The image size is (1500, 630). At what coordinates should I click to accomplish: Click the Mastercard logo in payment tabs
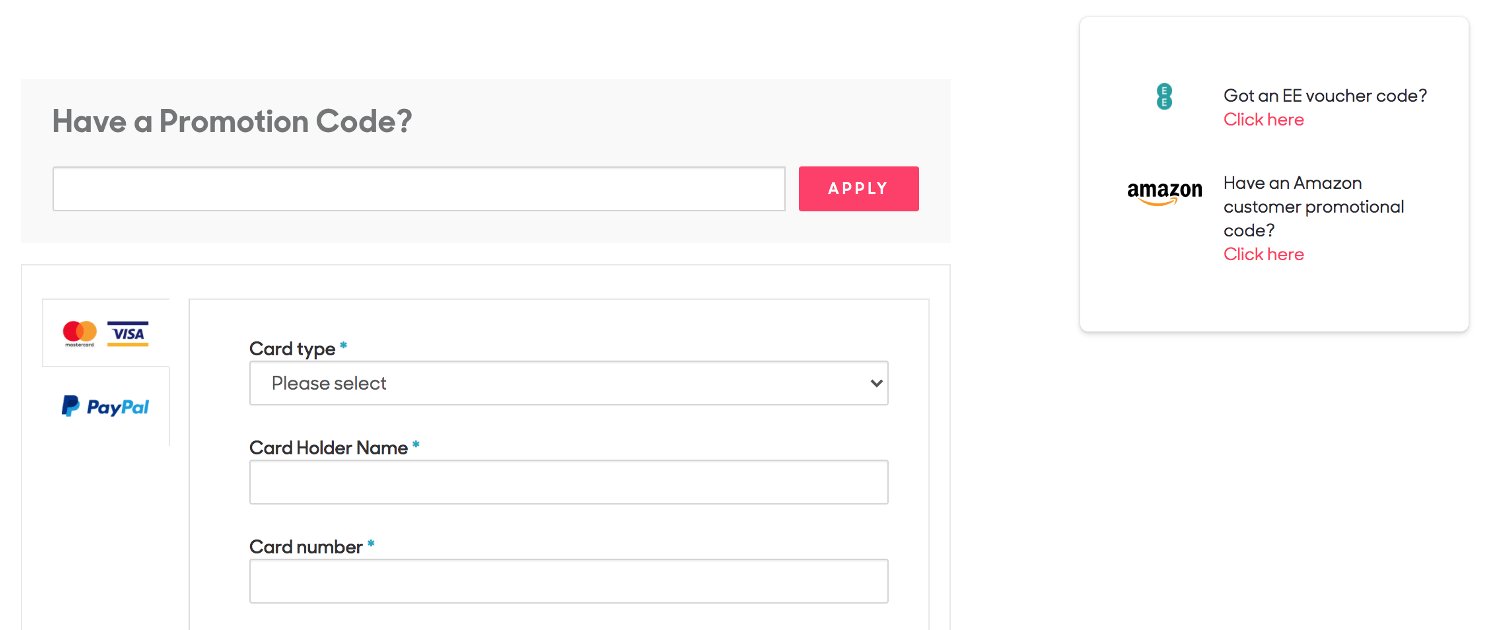pyautogui.click(x=79, y=333)
